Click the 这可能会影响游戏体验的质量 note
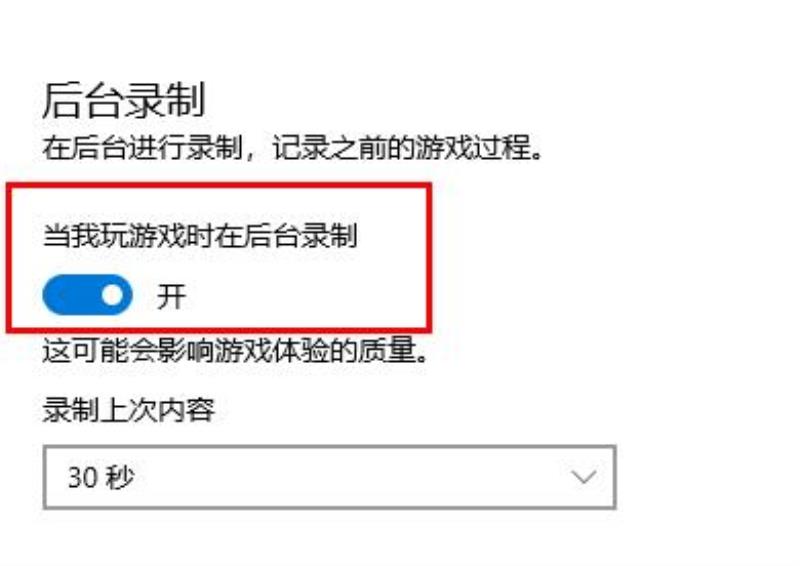800x566 pixels. coord(235,350)
